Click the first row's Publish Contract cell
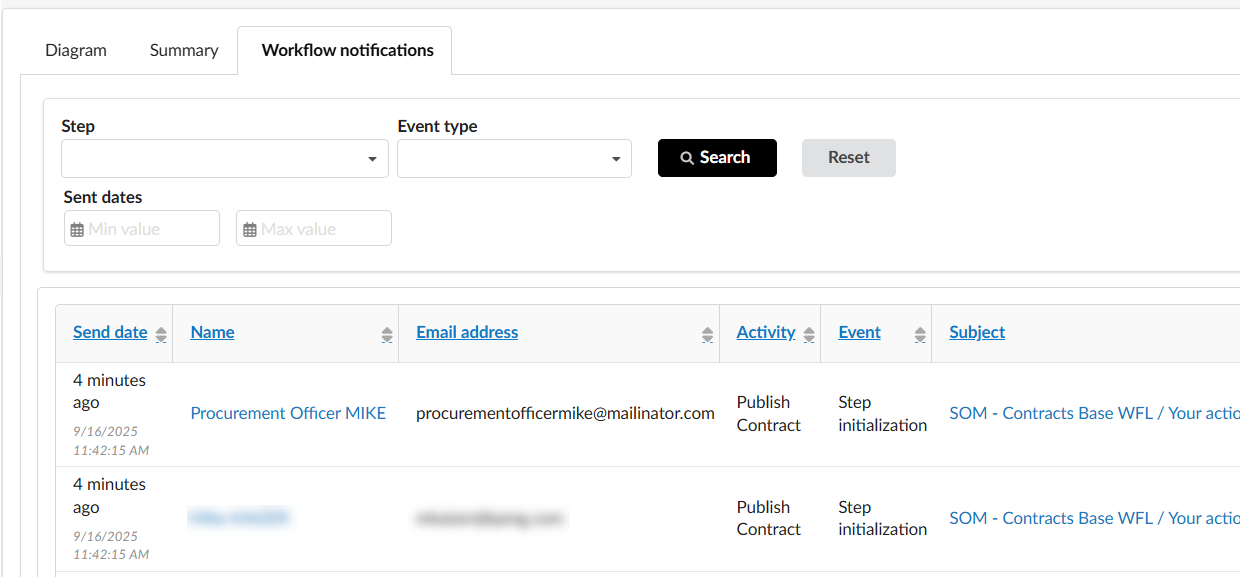1240x577 pixels. [x=769, y=413]
